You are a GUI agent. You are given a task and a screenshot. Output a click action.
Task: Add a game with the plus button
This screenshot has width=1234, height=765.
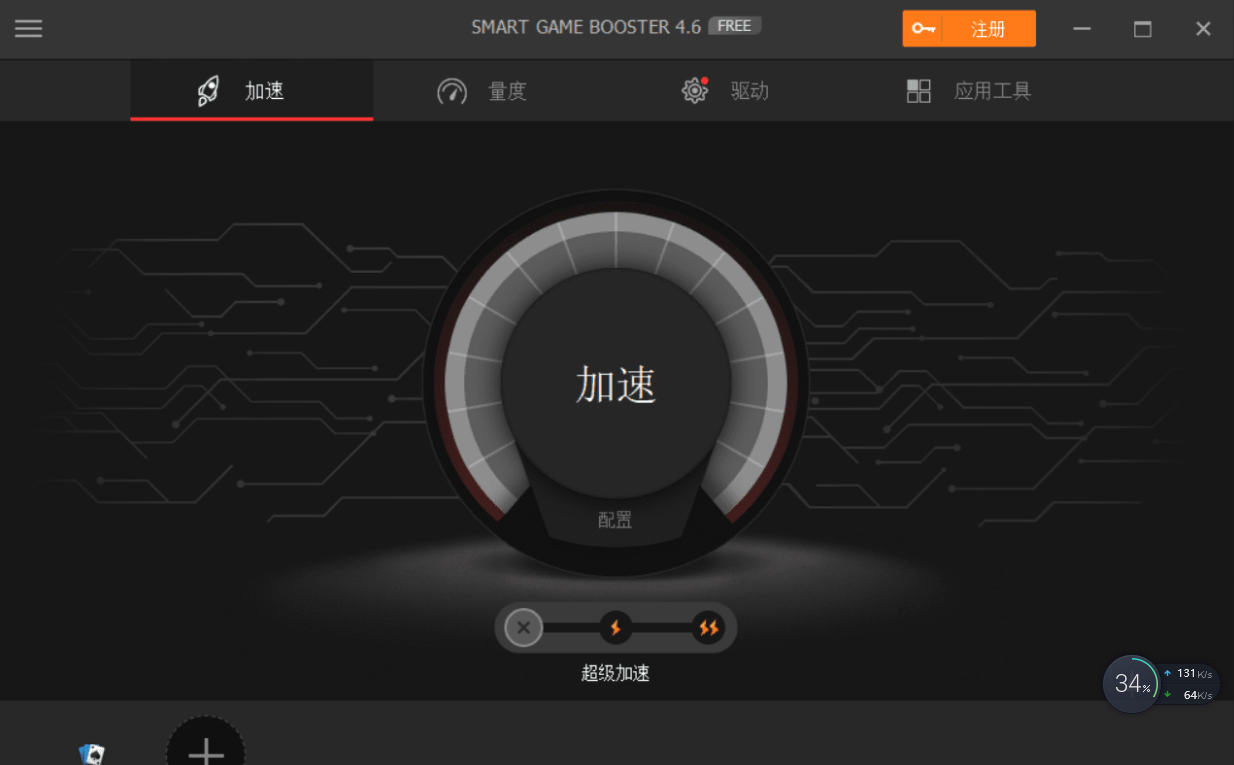click(205, 750)
